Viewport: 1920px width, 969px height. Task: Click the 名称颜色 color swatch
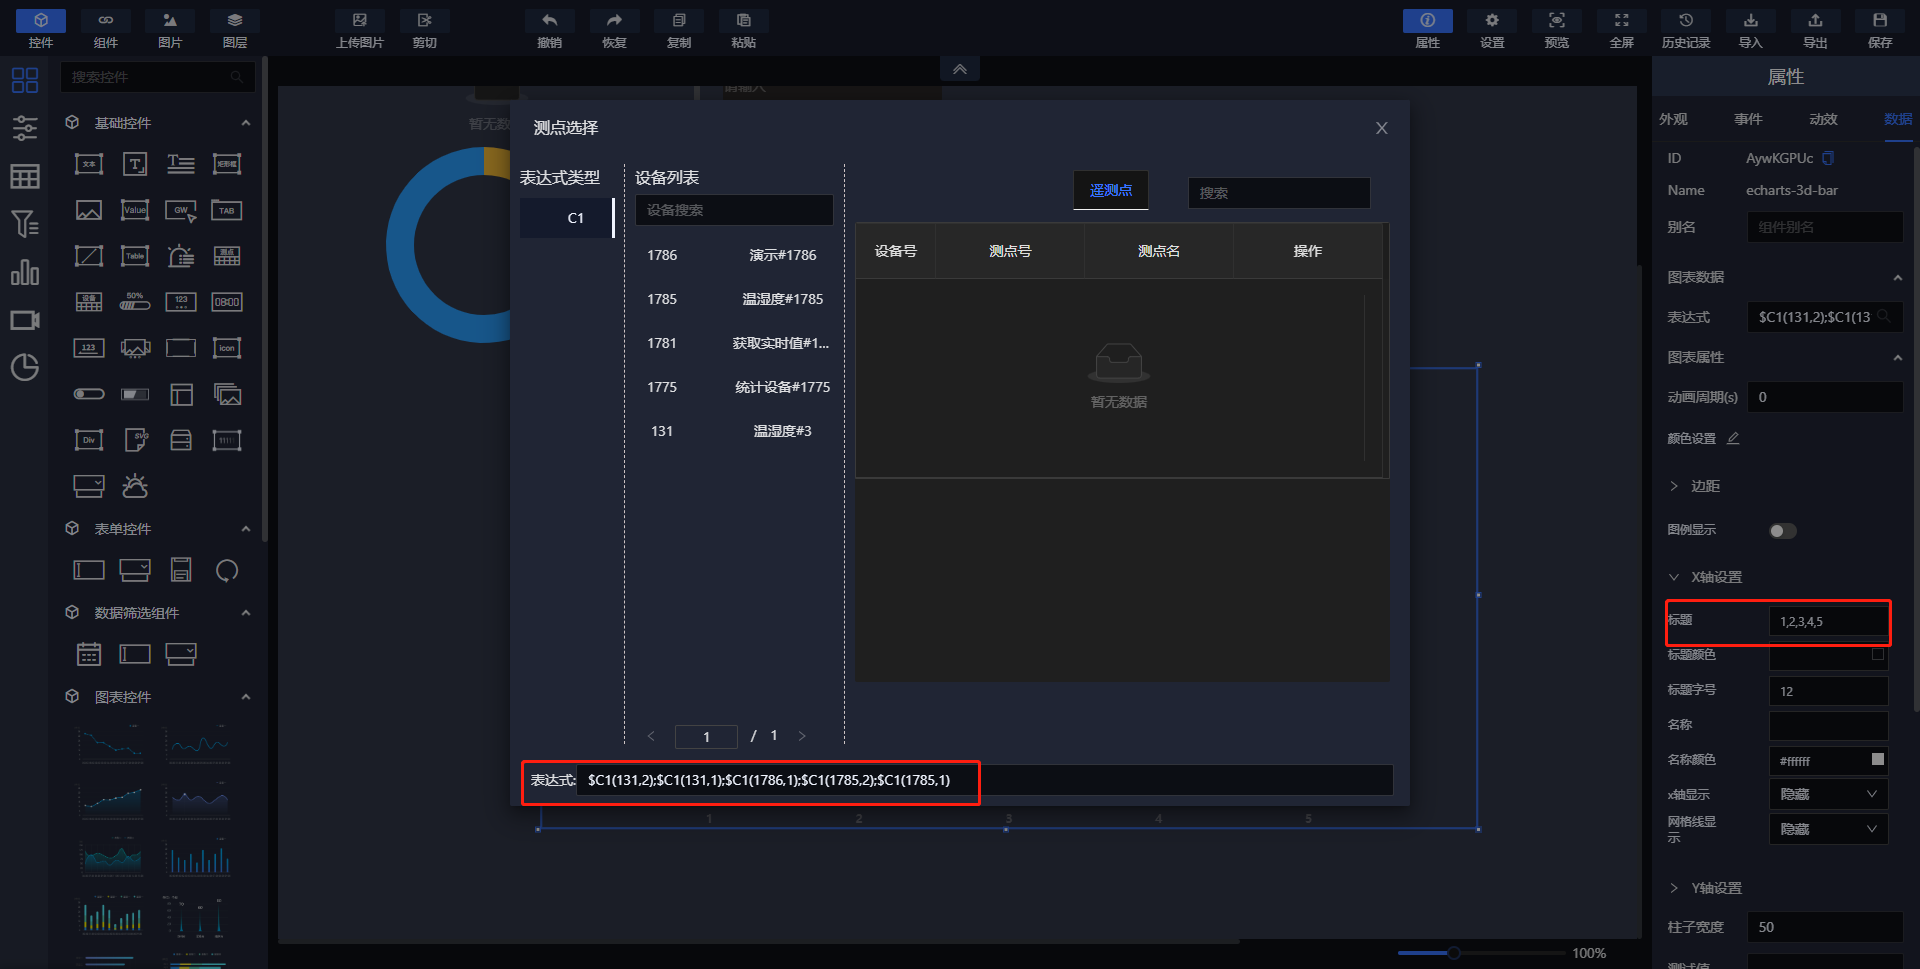tap(1878, 759)
